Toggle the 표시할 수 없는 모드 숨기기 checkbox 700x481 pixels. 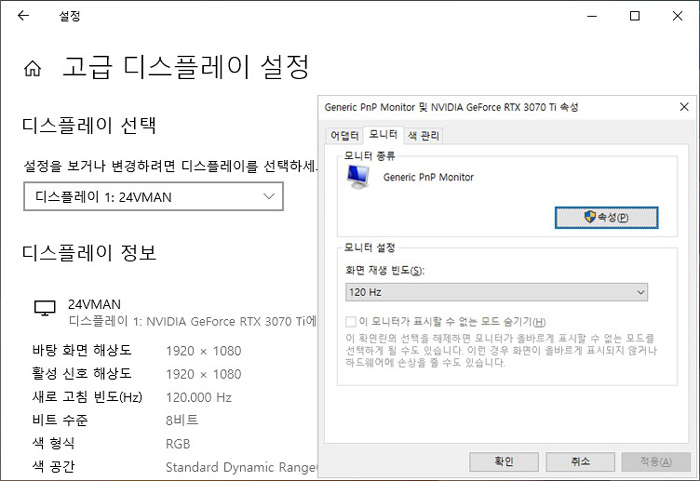coord(350,322)
